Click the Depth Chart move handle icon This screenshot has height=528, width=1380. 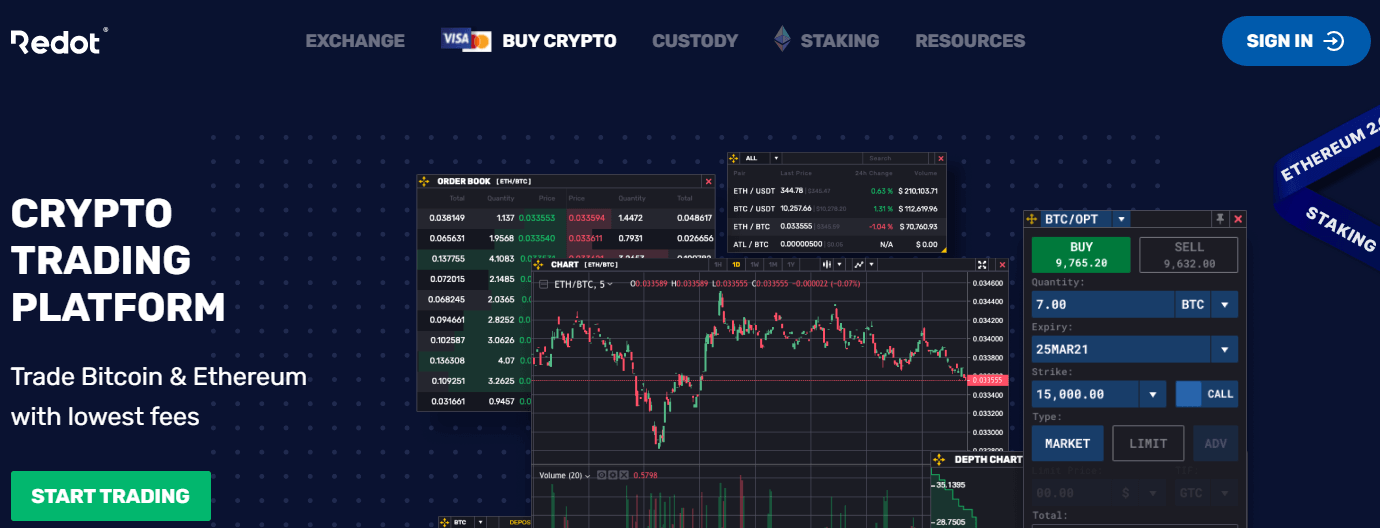pos(940,460)
